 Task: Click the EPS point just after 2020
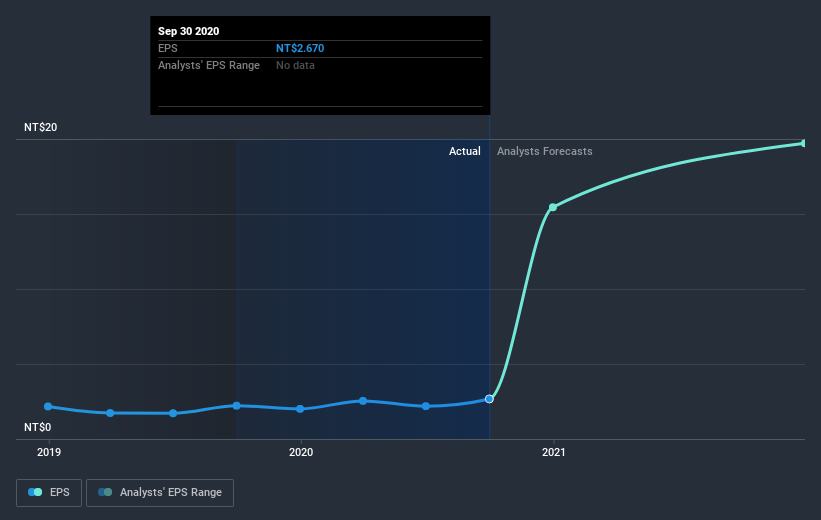pyautogui.click(x=363, y=401)
